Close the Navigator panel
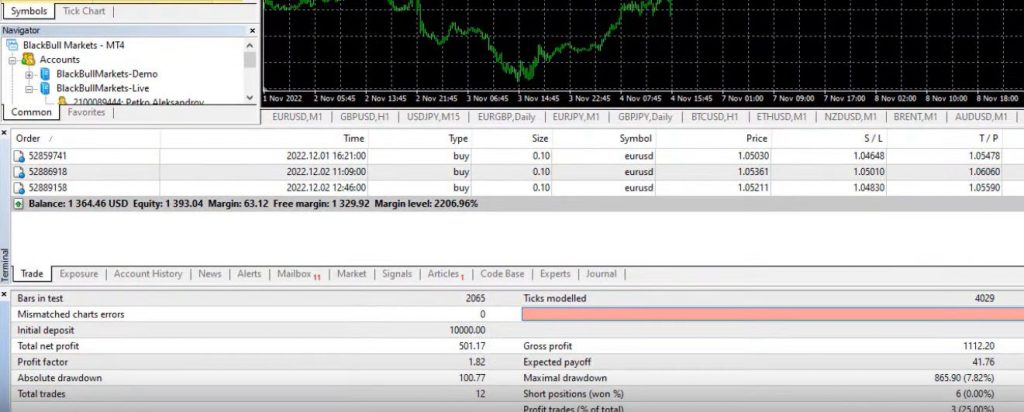Image resolution: width=1024 pixels, height=412 pixels. tap(251, 31)
